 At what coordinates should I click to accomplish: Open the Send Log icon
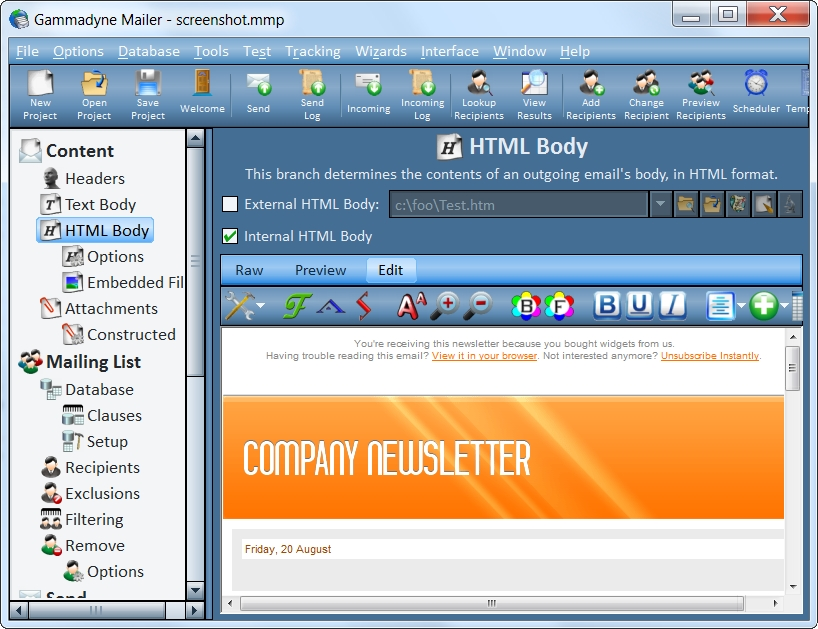312,95
